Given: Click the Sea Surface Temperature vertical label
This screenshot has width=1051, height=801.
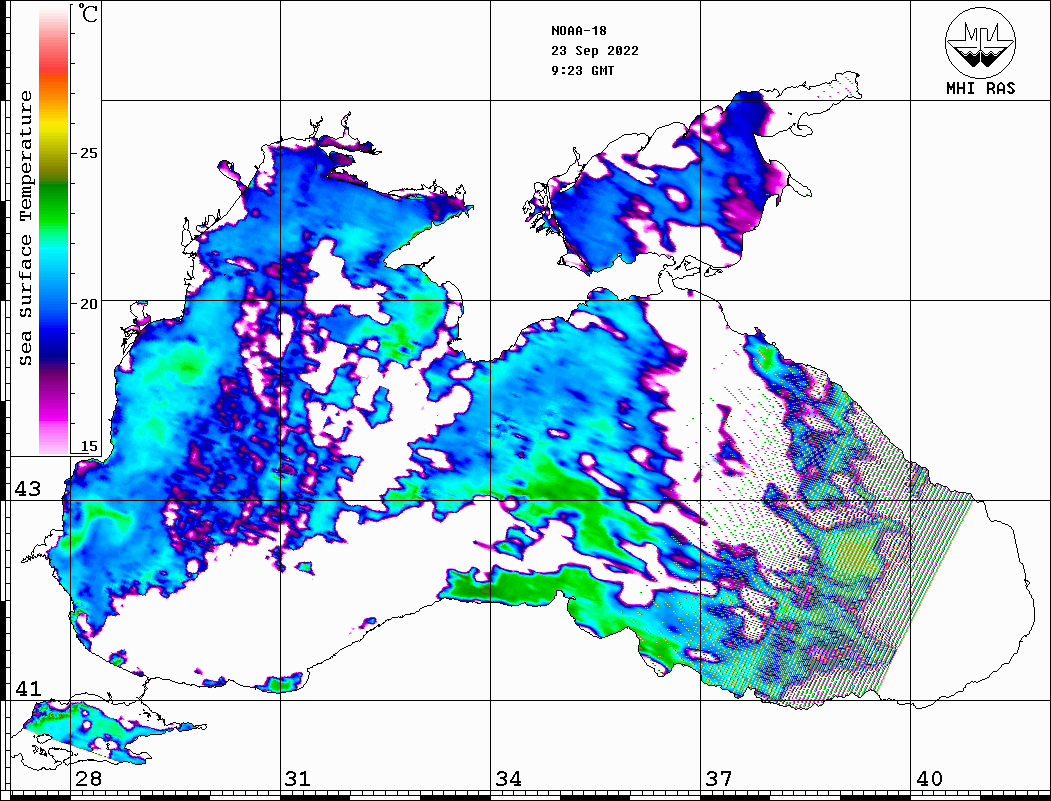Looking at the screenshot, I should pyautogui.click(x=25, y=228).
